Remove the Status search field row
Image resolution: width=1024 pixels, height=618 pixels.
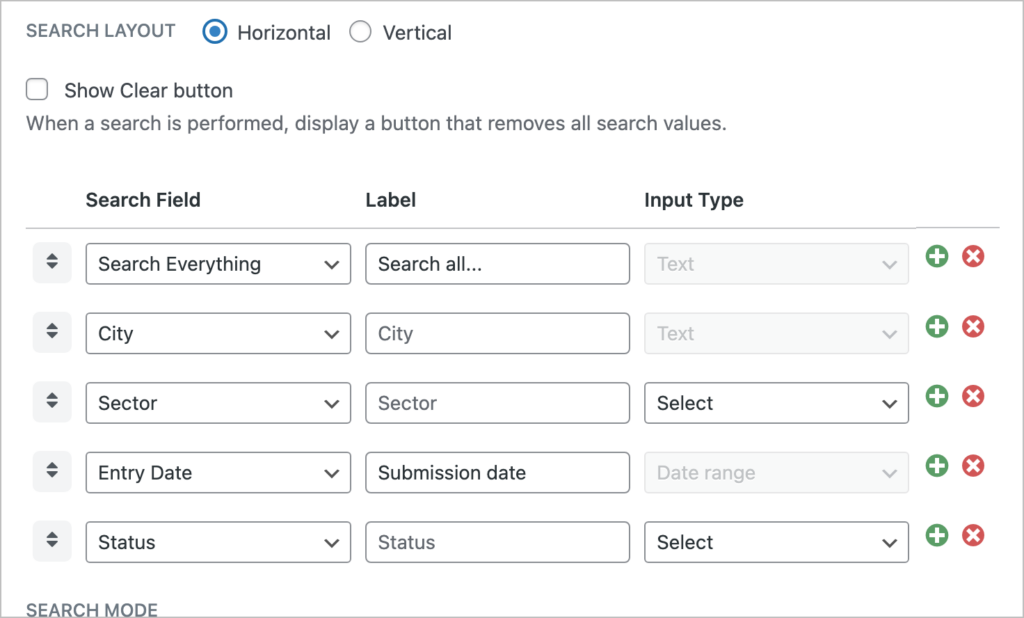pos(973,536)
